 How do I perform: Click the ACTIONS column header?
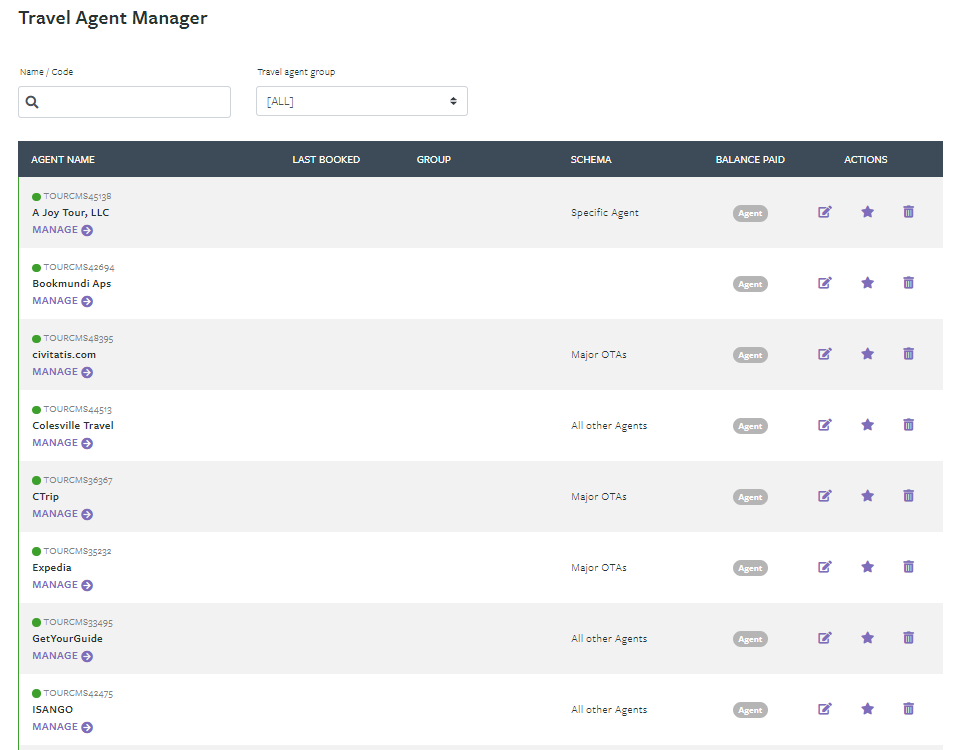[x=866, y=160]
